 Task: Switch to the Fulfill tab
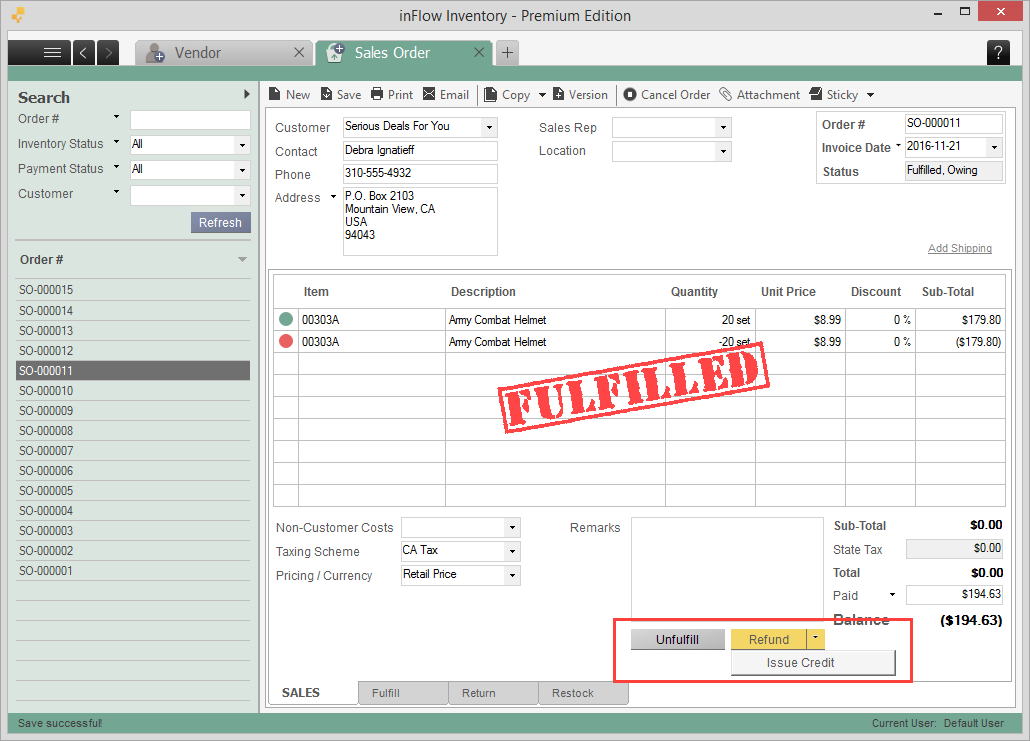(x=403, y=693)
